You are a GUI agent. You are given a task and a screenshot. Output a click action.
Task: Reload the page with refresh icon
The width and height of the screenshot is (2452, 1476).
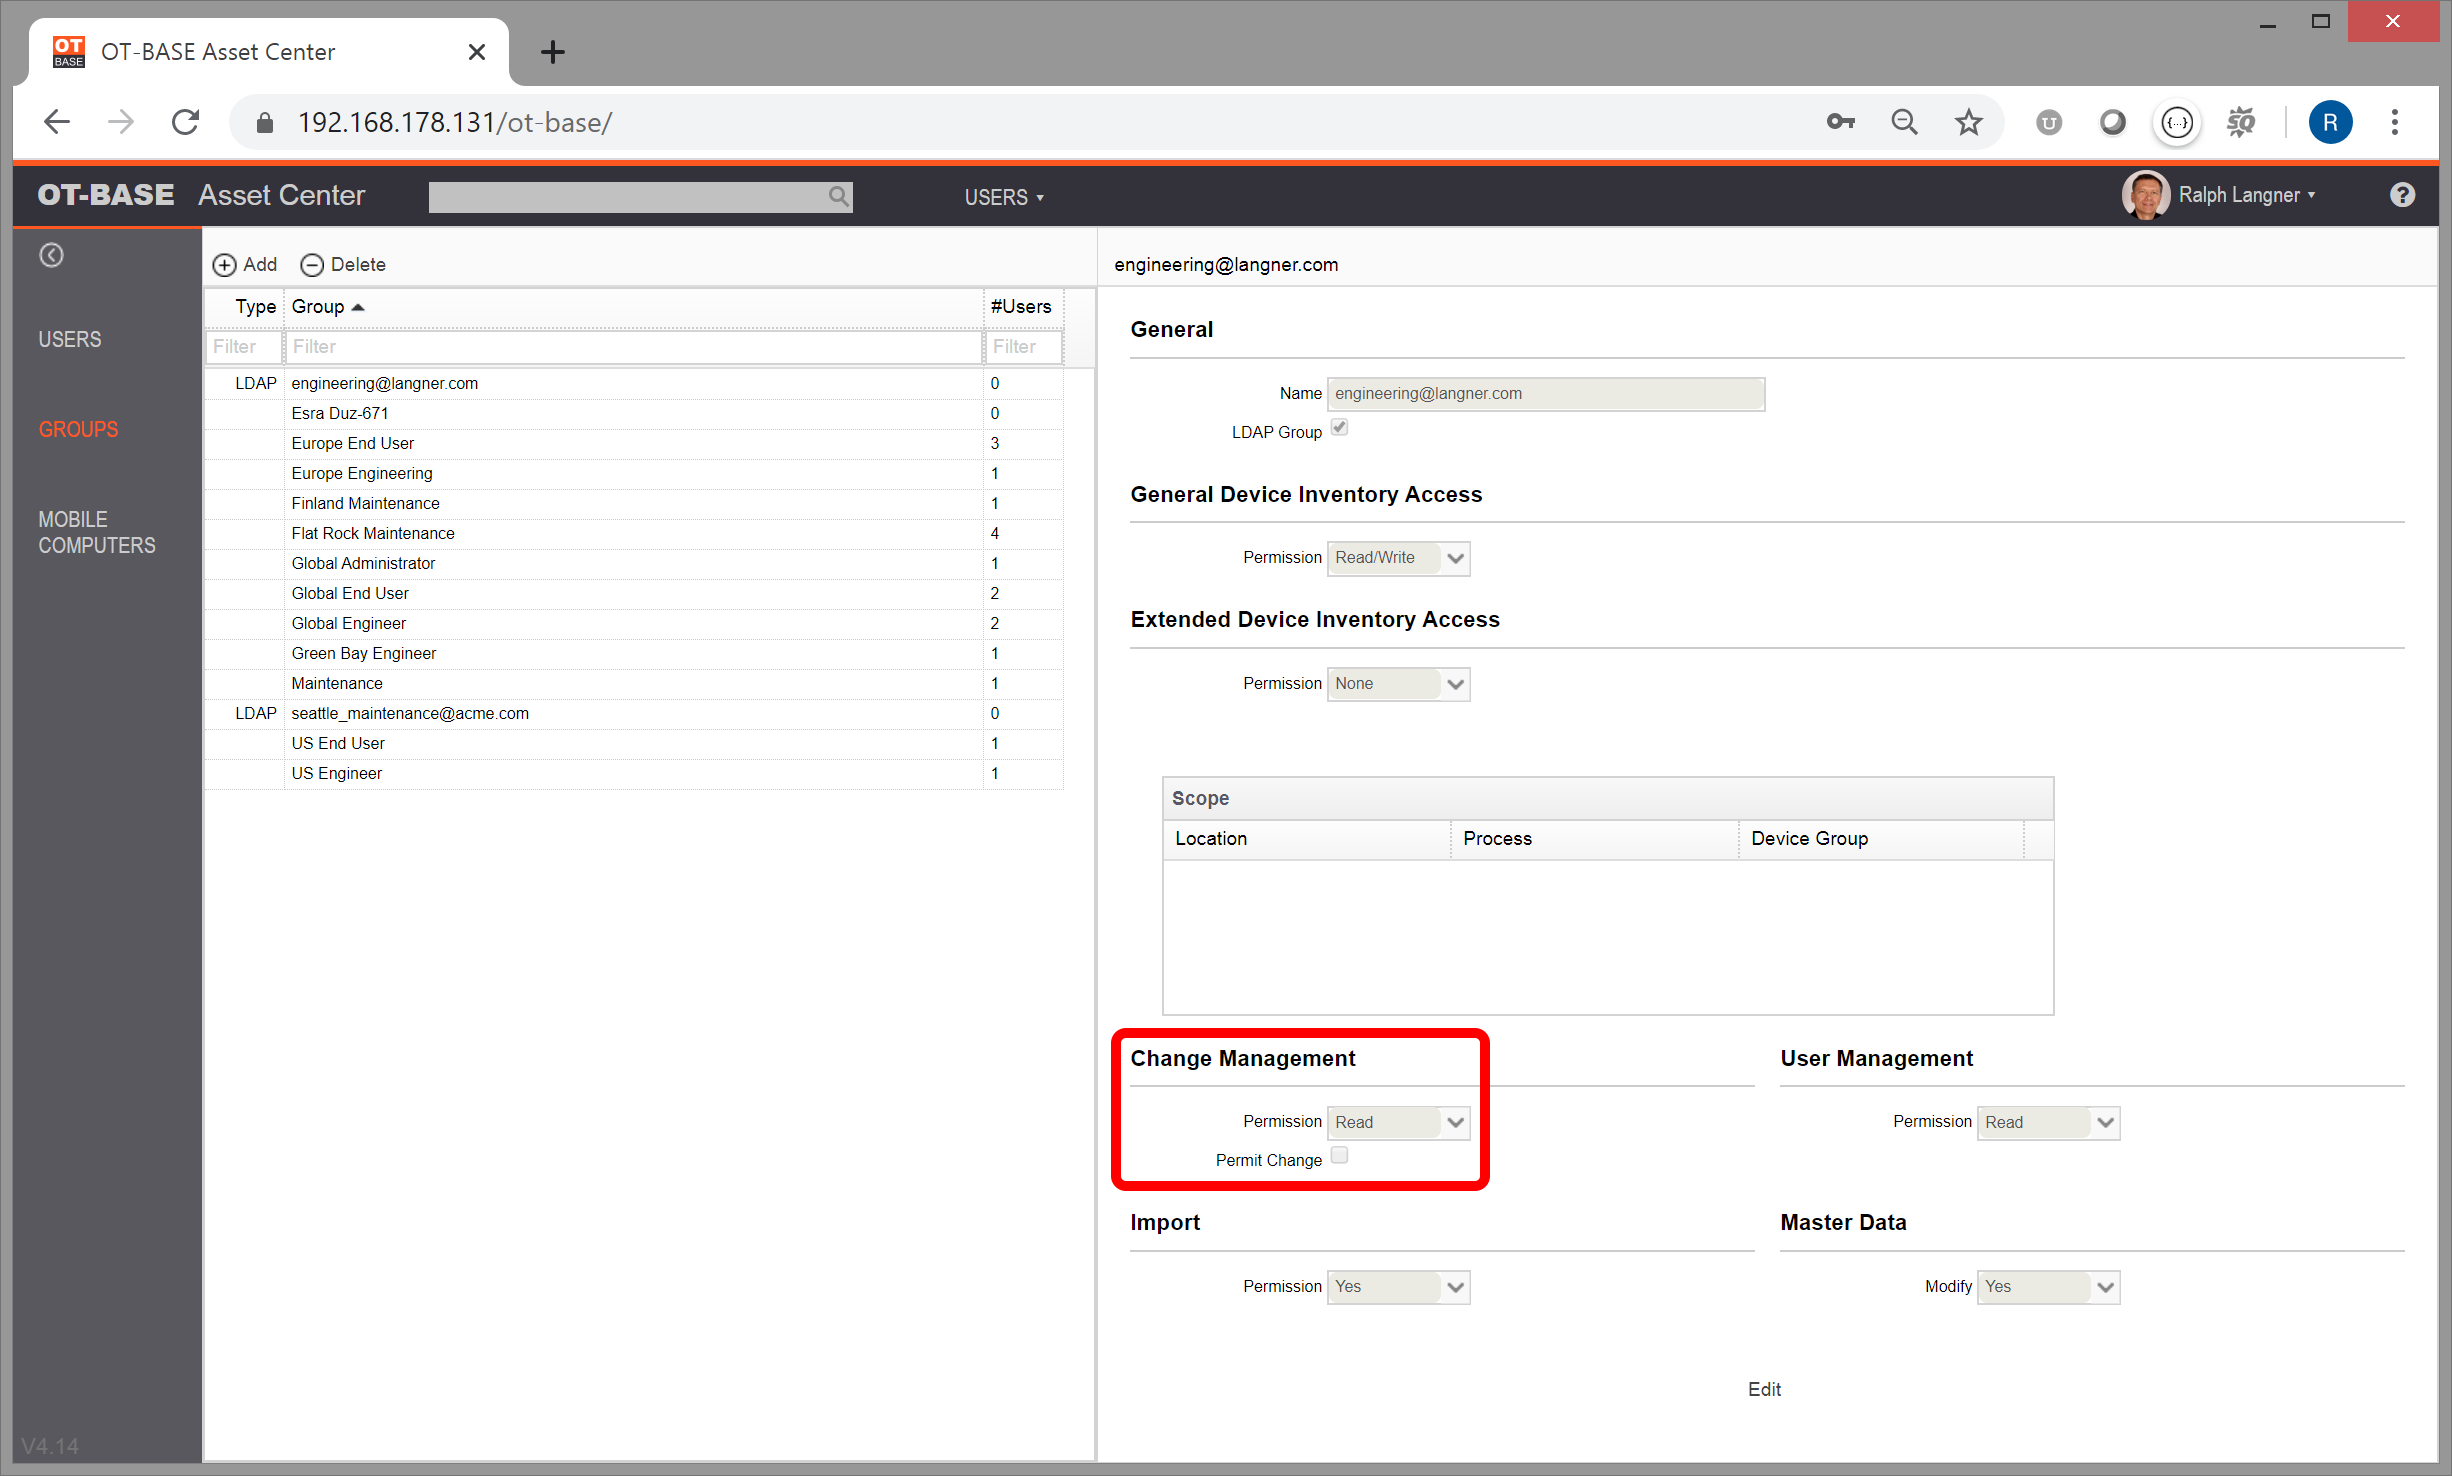[186, 122]
